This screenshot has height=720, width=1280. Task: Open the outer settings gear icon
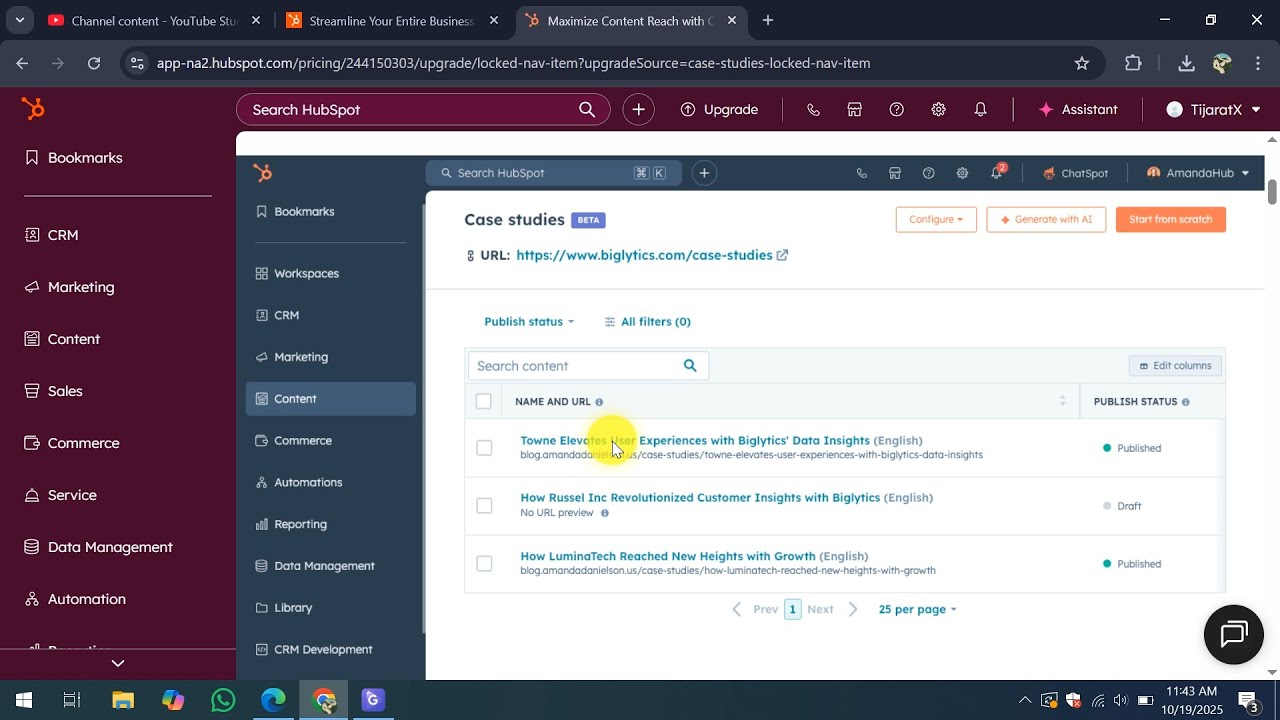(x=939, y=110)
